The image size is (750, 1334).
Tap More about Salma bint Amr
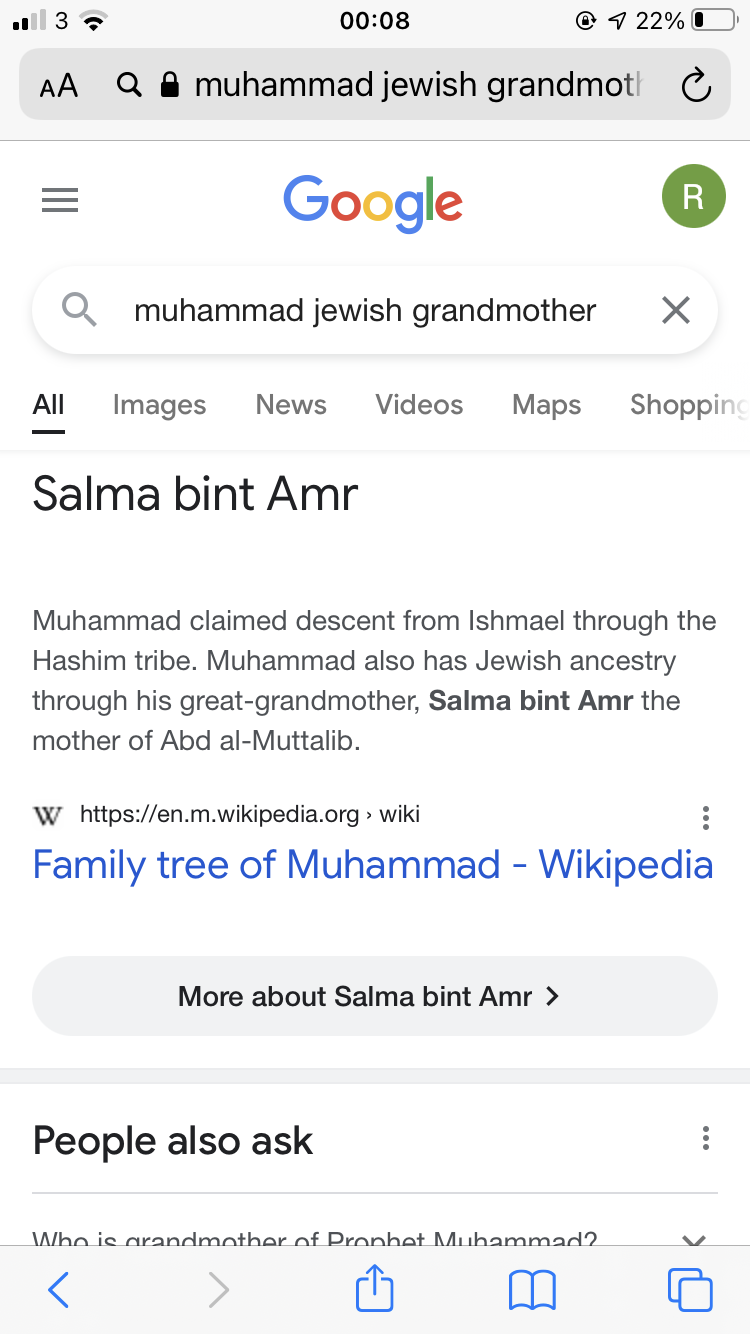tap(375, 996)
